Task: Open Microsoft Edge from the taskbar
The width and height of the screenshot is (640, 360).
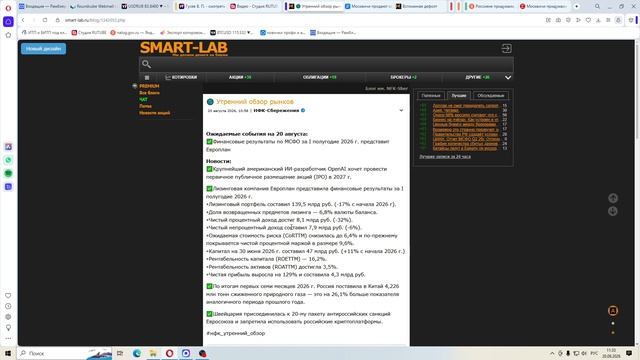Action: tap(137, 353)
